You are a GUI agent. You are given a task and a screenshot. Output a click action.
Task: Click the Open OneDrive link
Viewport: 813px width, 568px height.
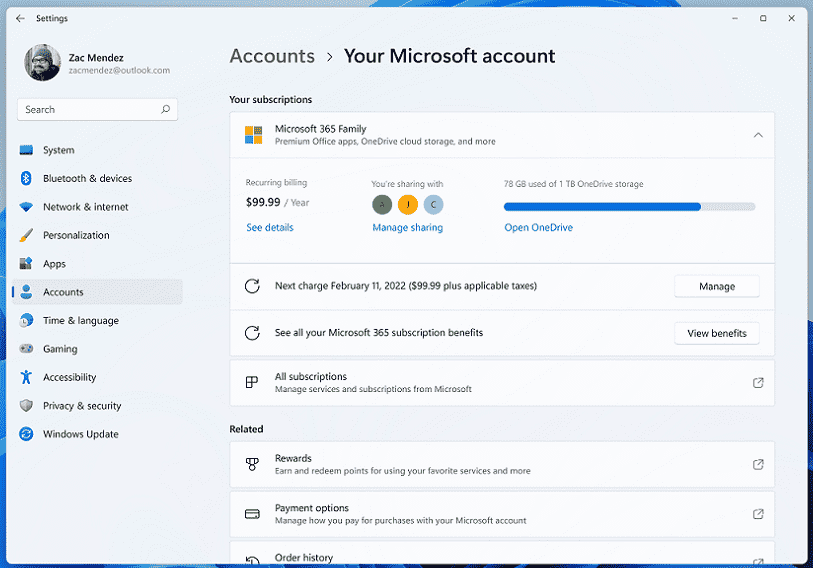tap(539, 227)
